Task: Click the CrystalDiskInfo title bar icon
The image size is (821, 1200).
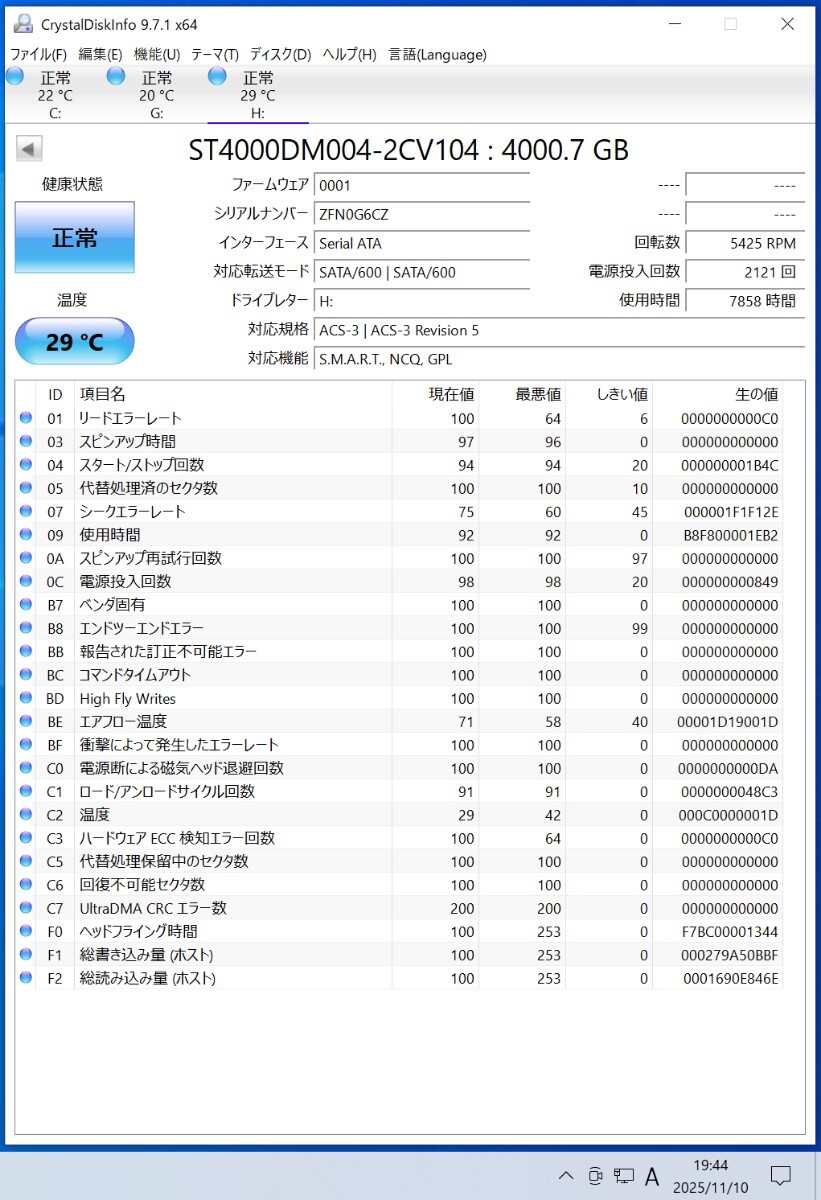Action: [23, 24]
